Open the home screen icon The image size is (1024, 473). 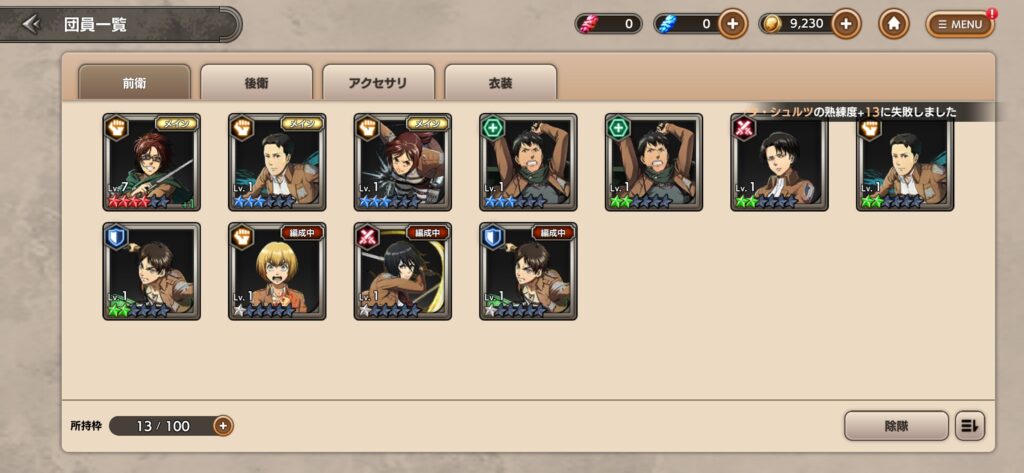tap(893, 24)
